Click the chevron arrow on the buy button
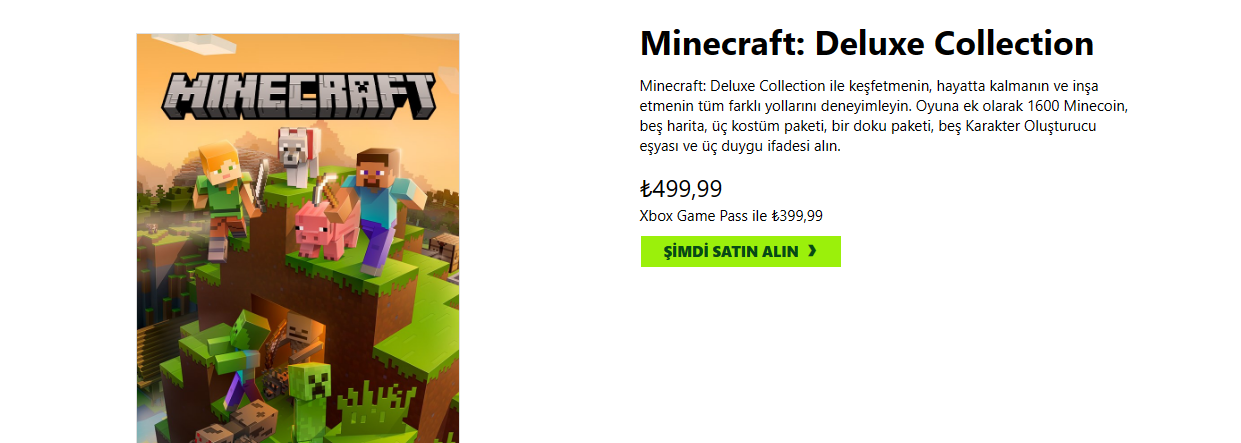Viewport: 1241px width, 443px height. click(x=812, y=251)
